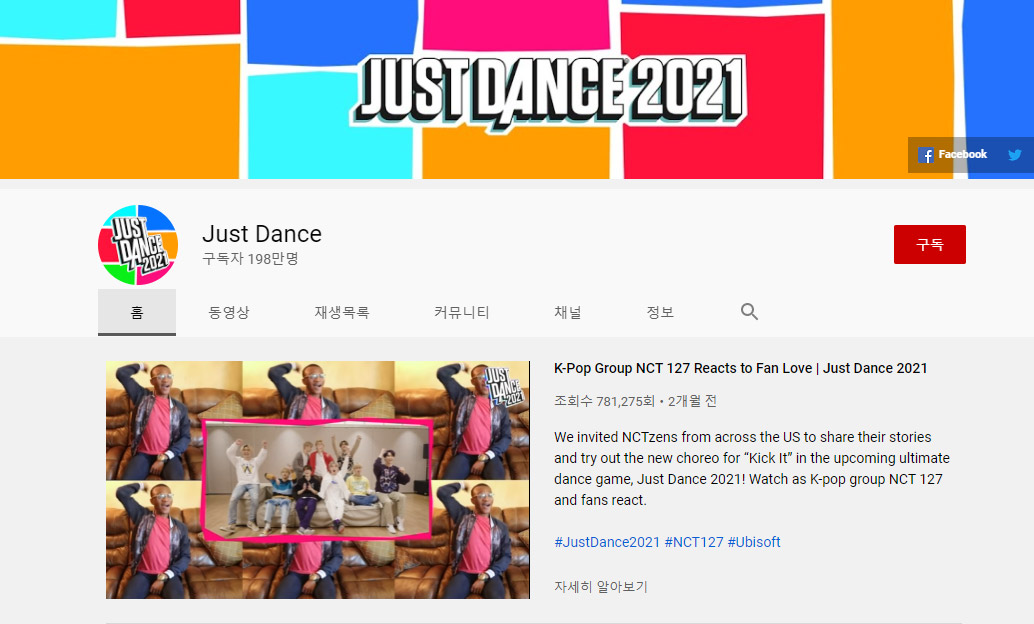Open the 채널 tab
1034x624 pixels.
568,312
